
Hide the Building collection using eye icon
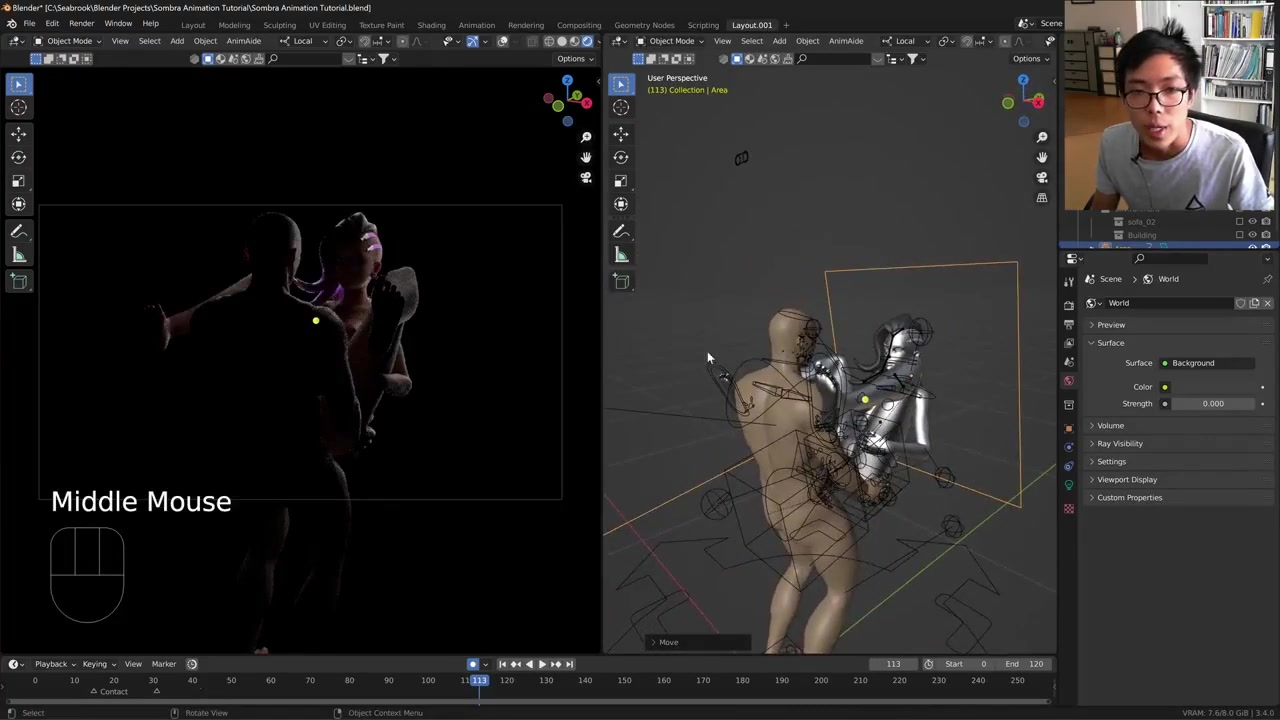(1252, 235)
